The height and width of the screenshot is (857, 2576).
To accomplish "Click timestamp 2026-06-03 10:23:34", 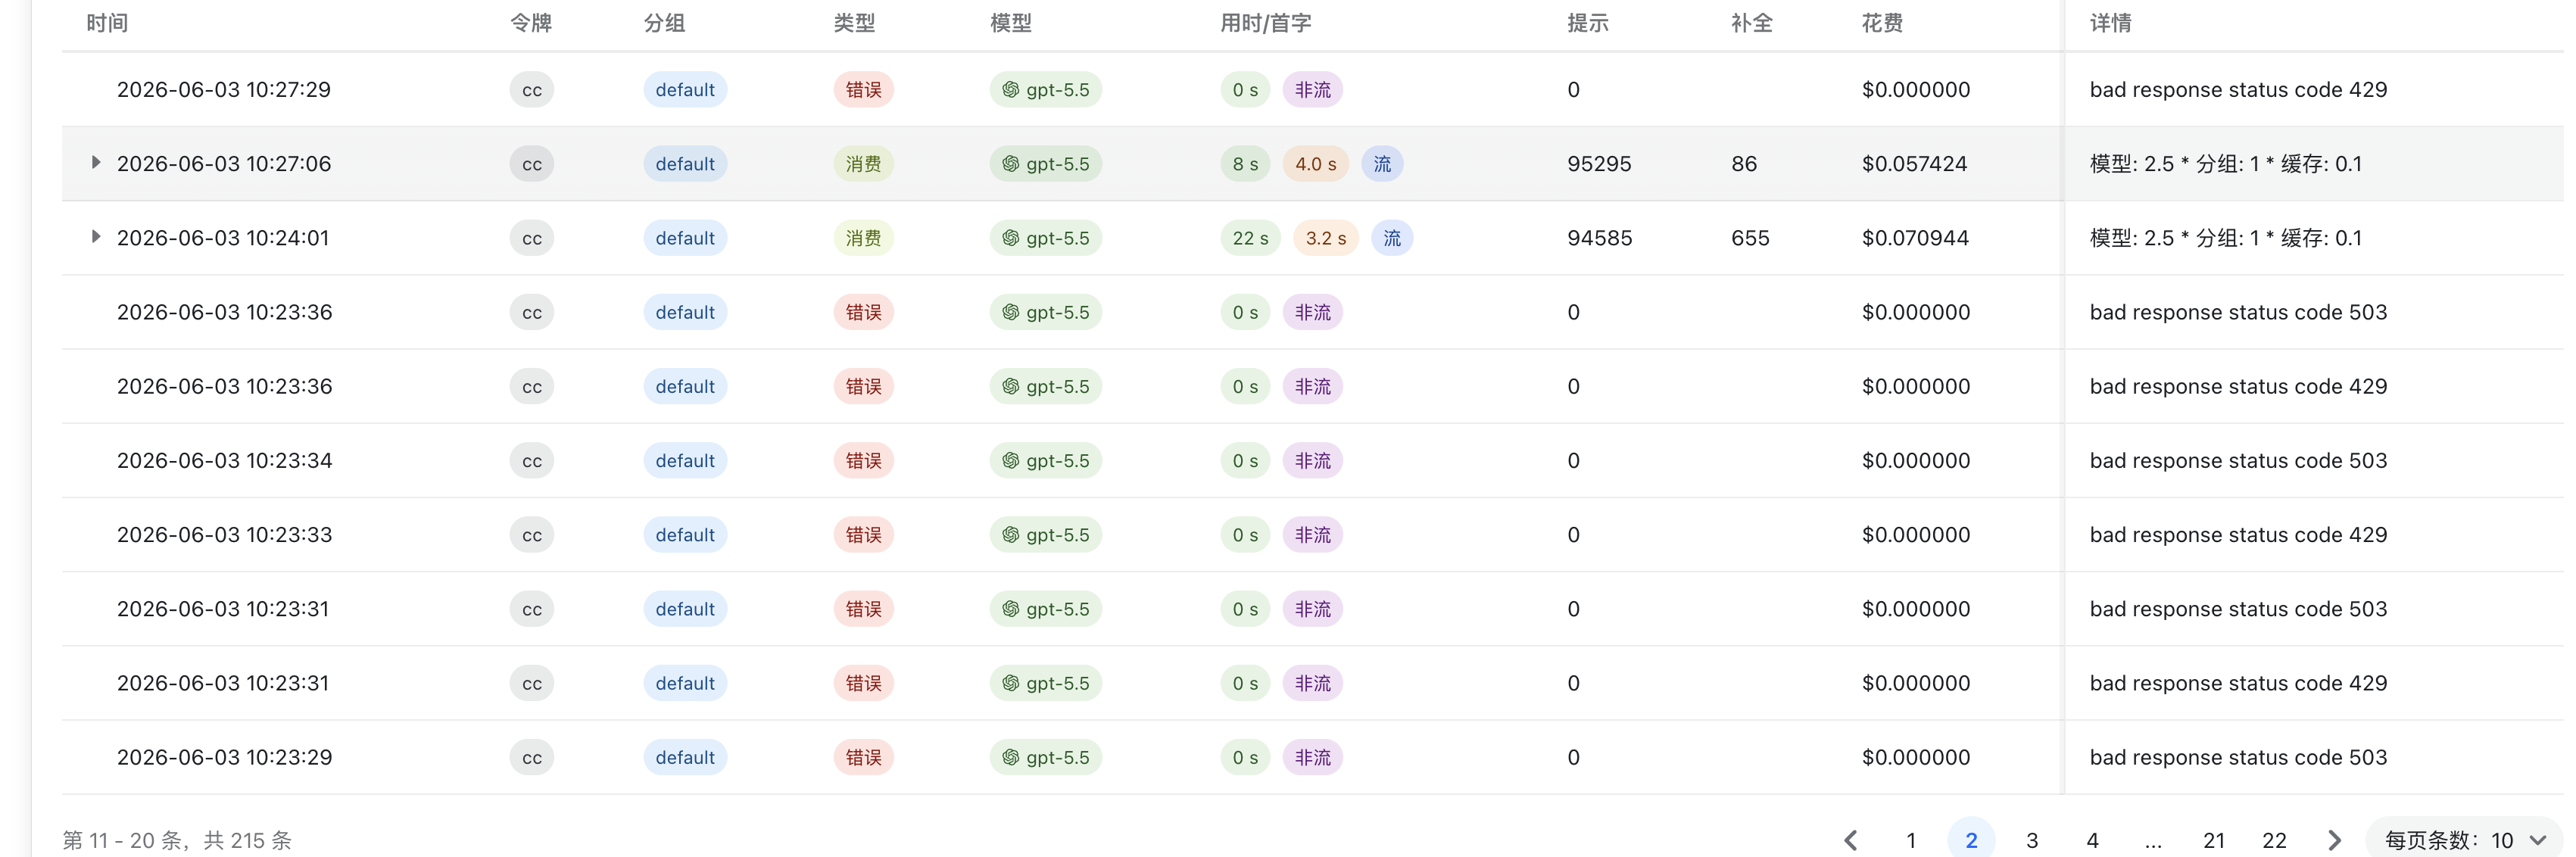I will pyautogui.click(x=224, y=461).
